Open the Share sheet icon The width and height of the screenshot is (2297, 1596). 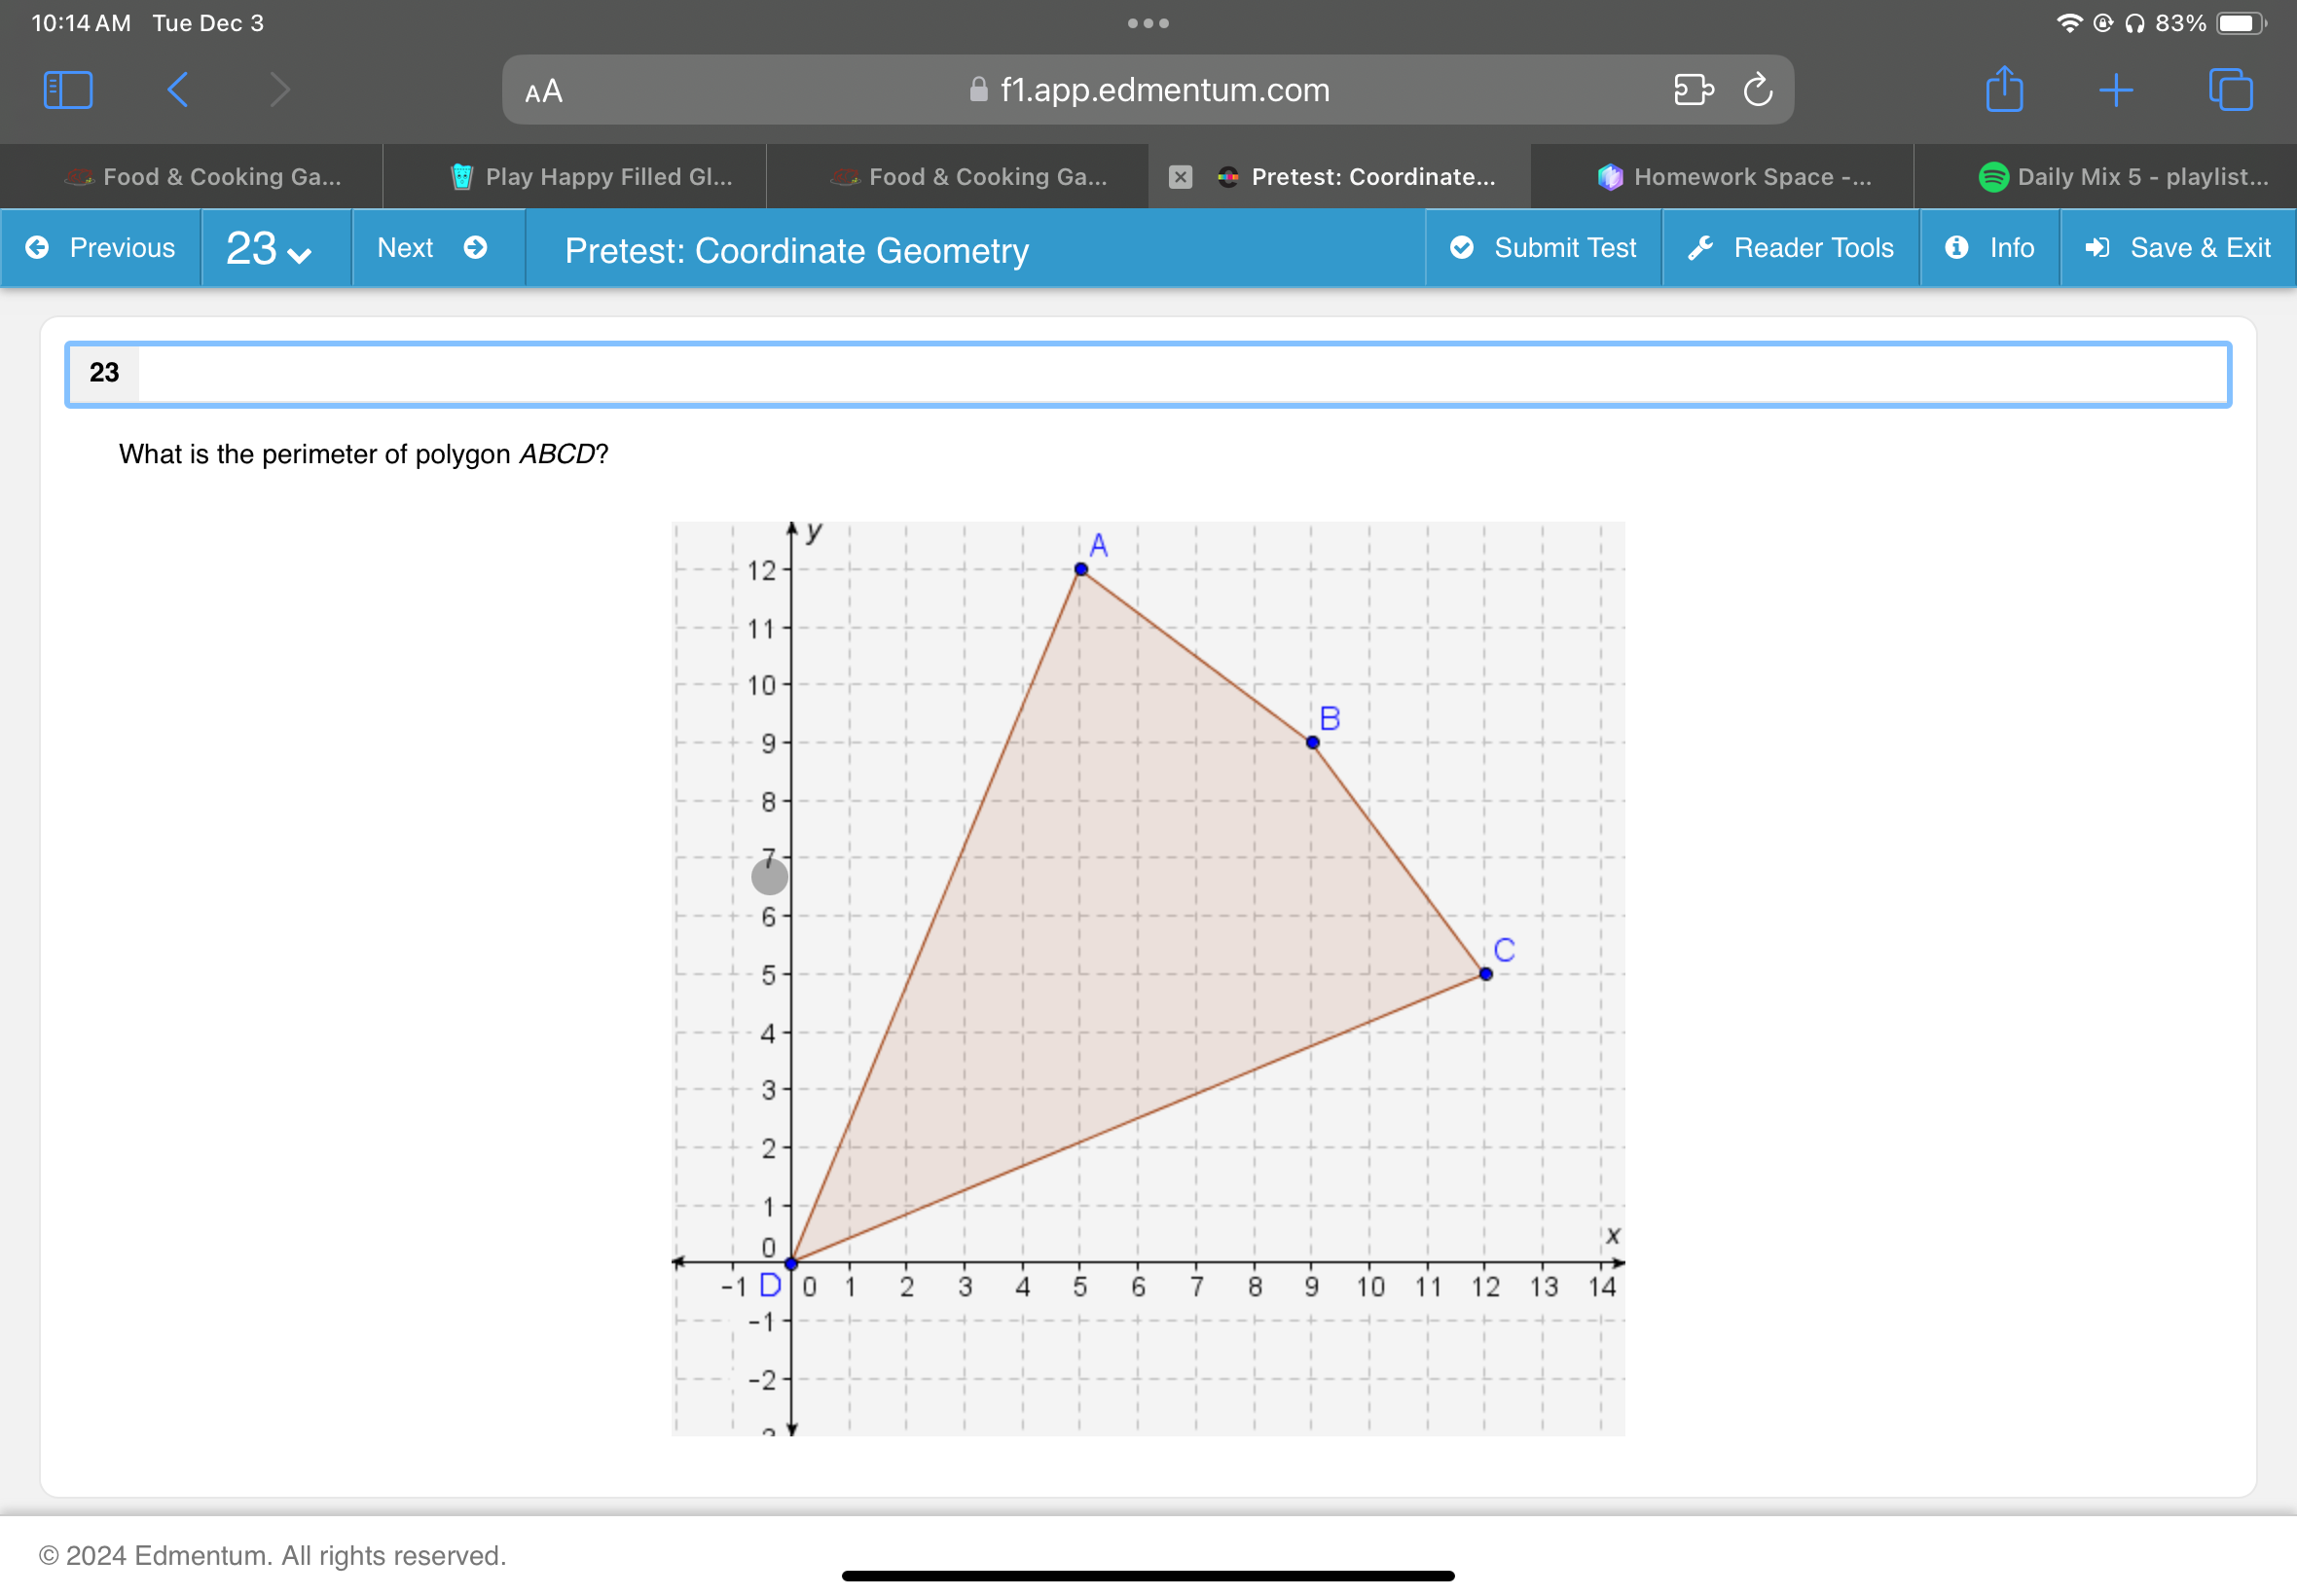coord(2004,88)
